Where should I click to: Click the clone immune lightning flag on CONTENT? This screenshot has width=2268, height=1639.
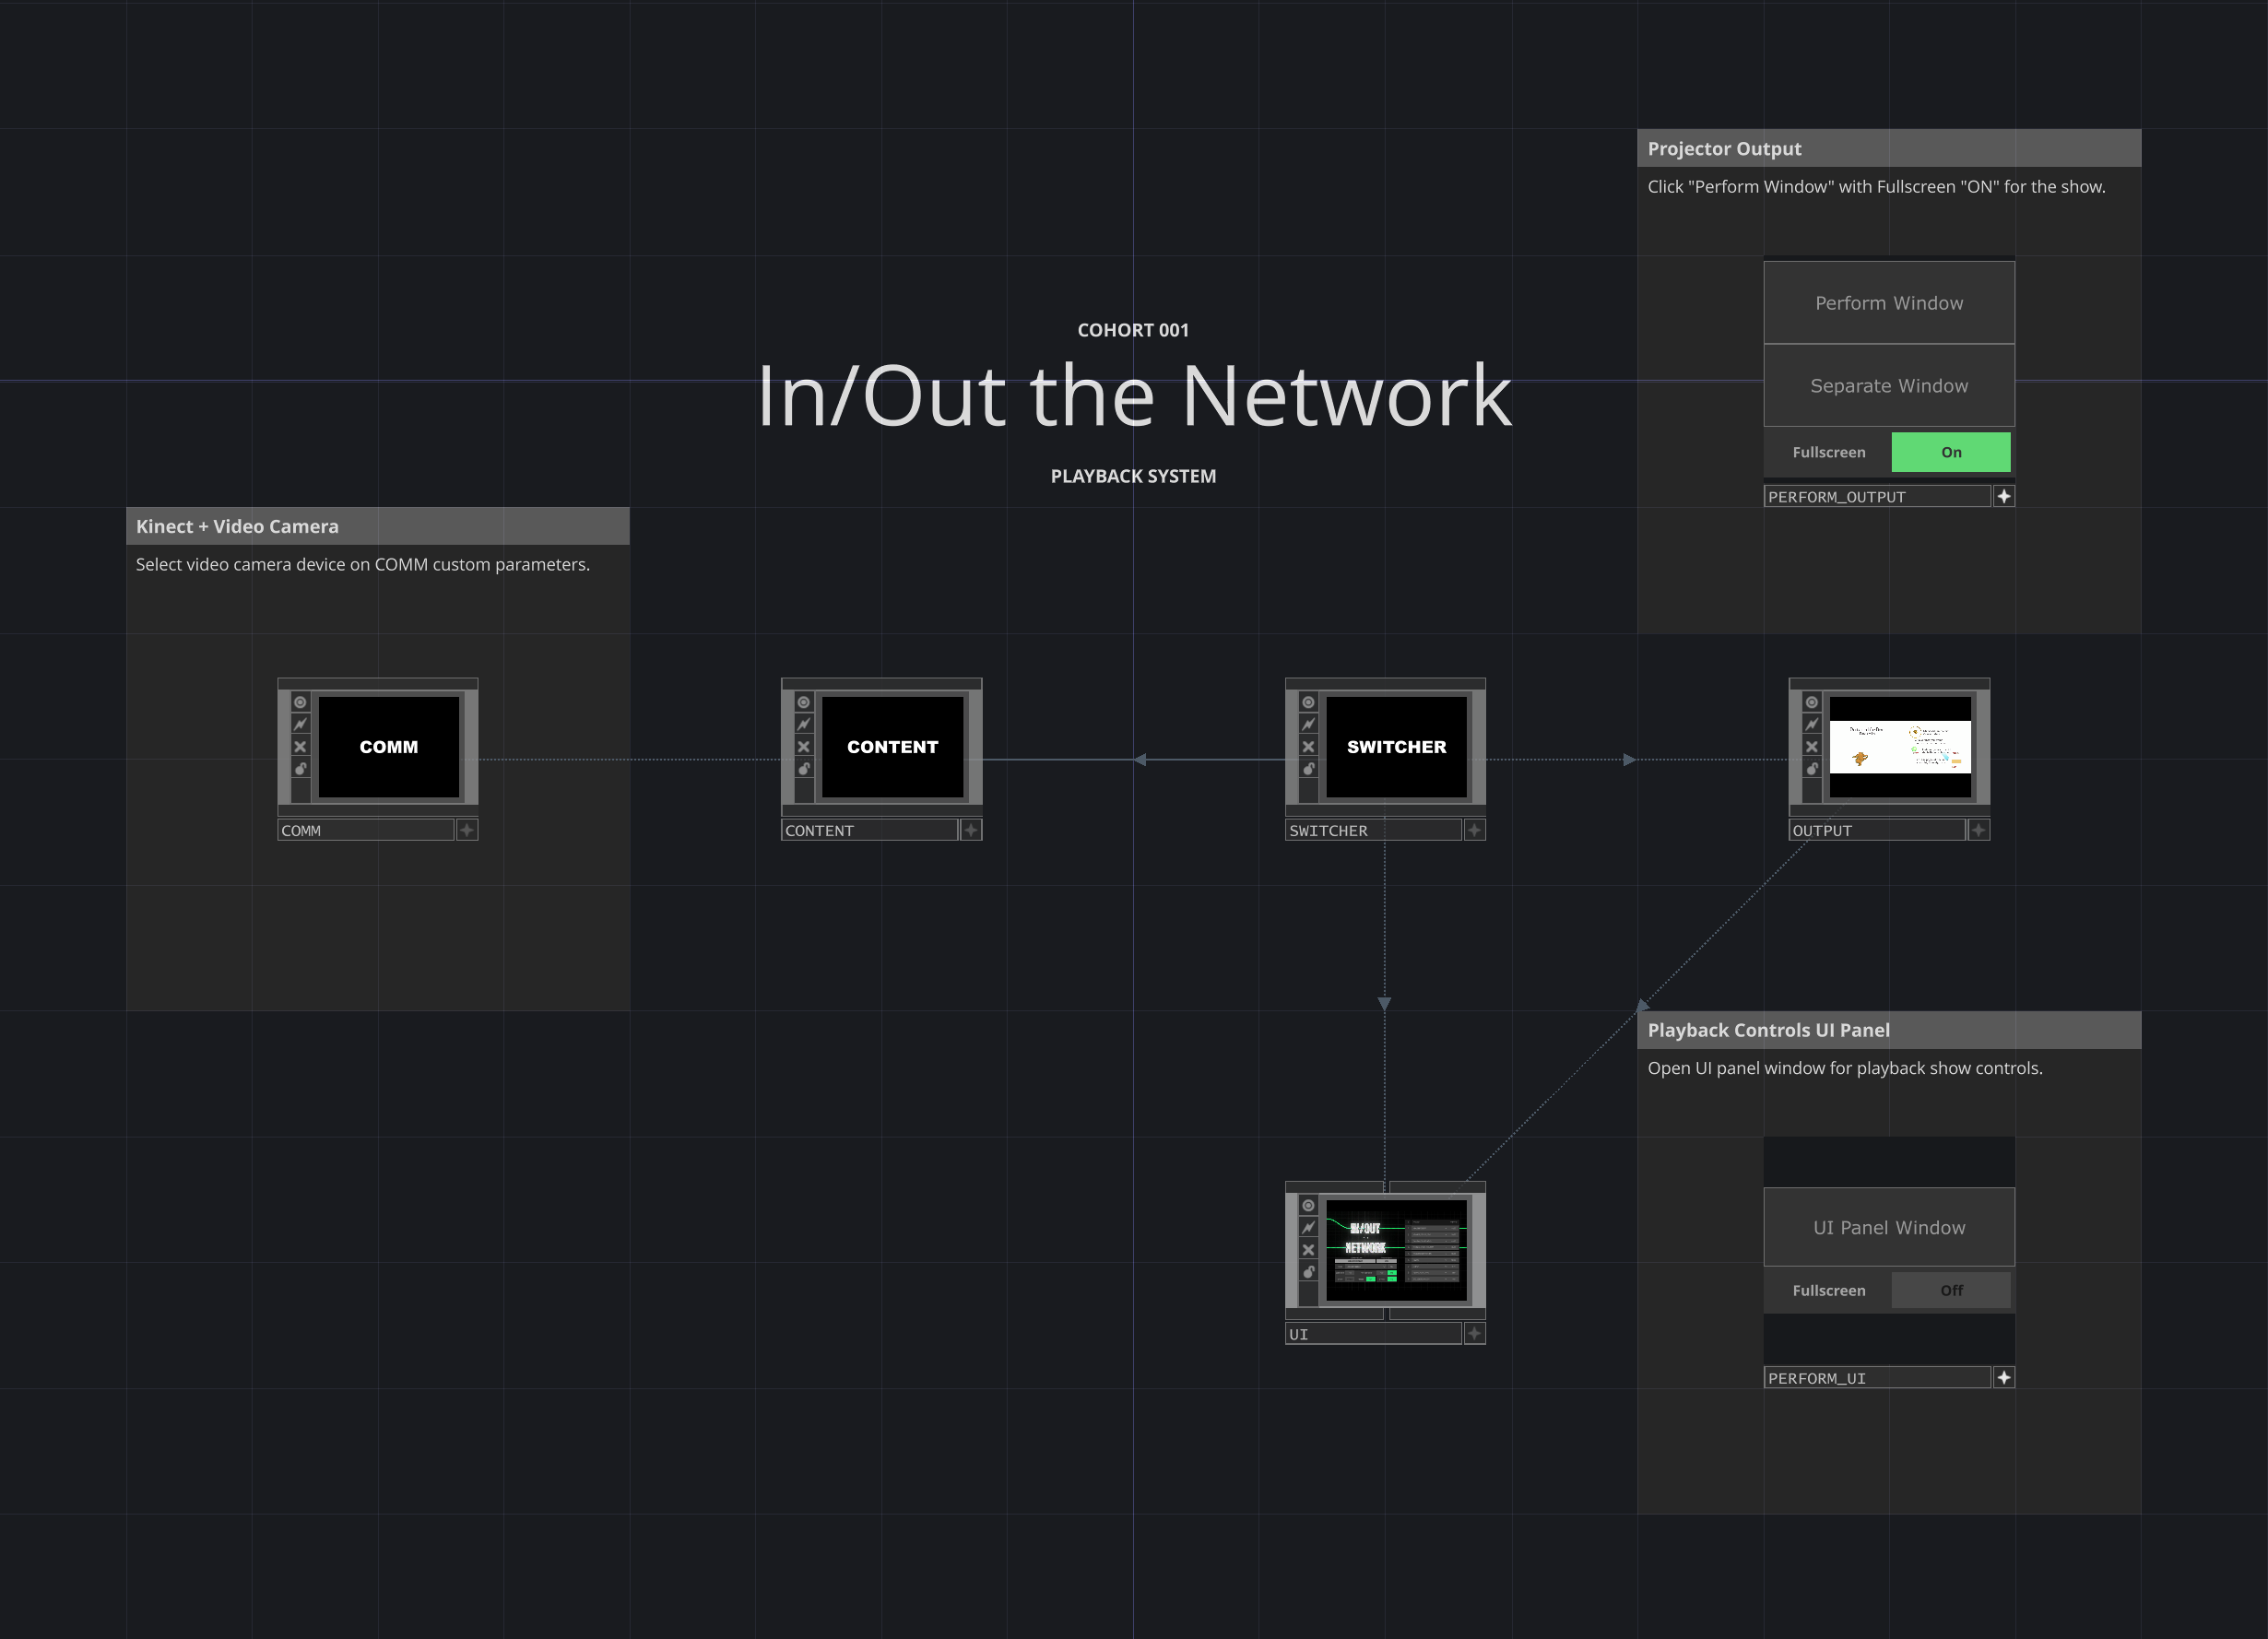pos(804,724)
